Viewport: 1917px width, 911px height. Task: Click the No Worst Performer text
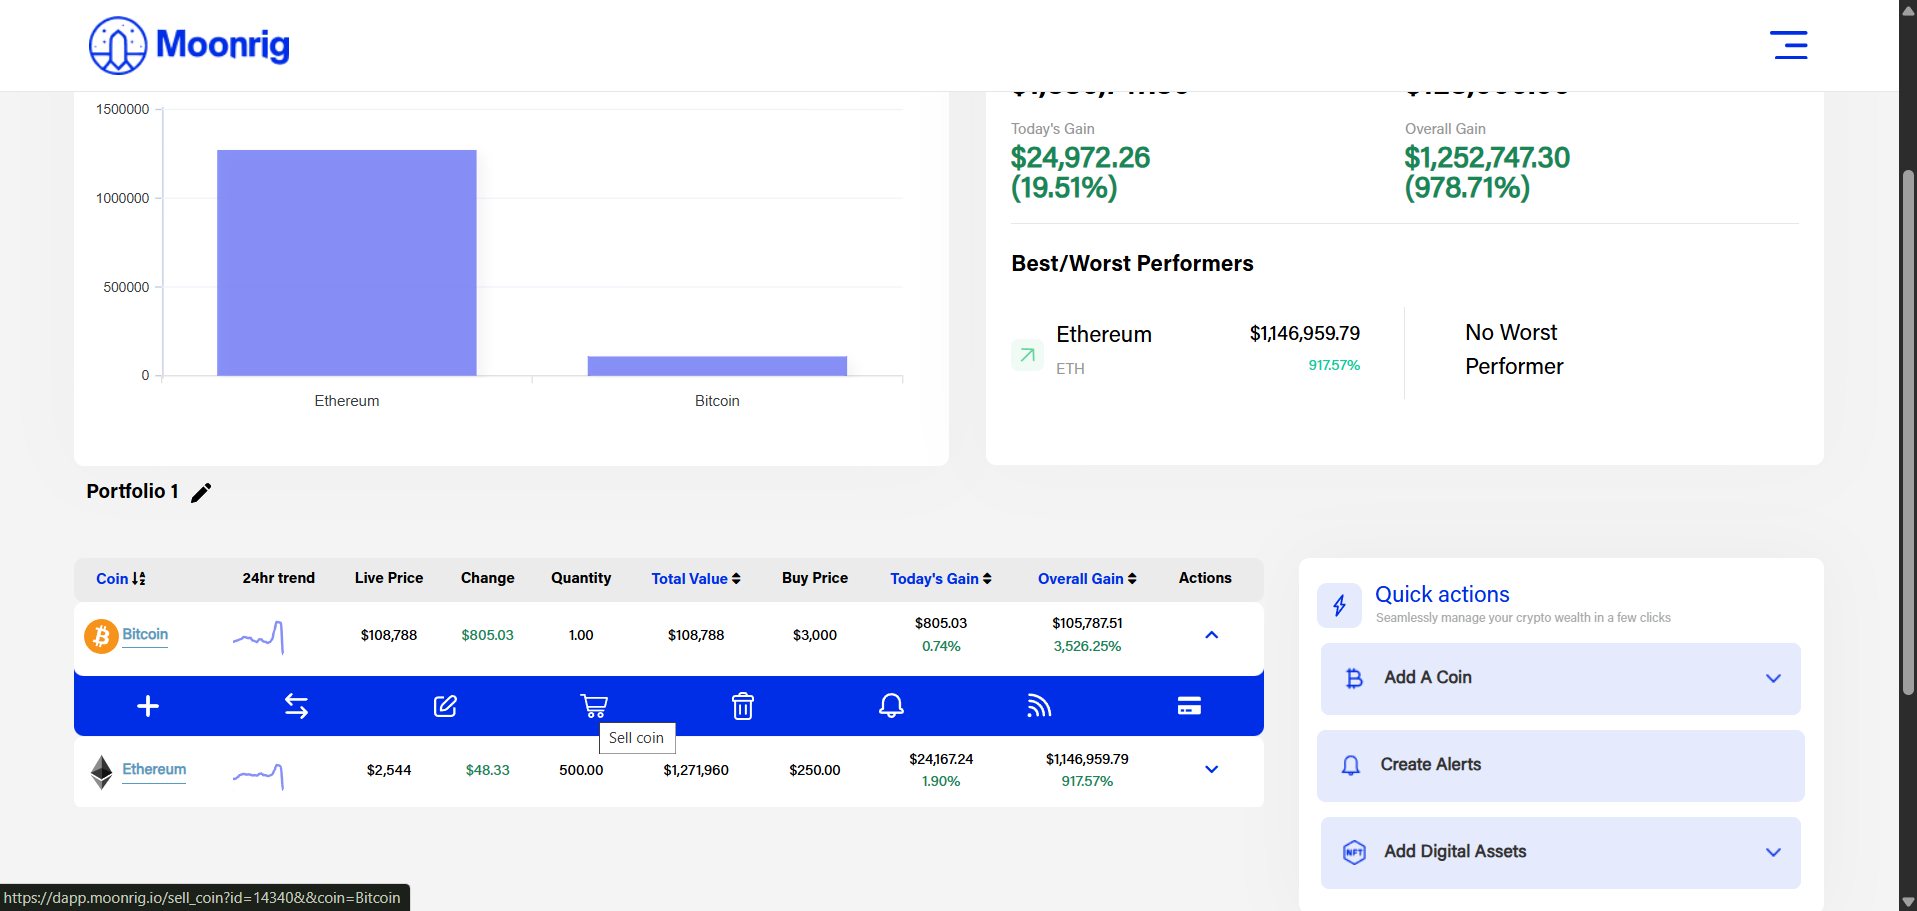pyautogui.click(x=1514, y=350)
